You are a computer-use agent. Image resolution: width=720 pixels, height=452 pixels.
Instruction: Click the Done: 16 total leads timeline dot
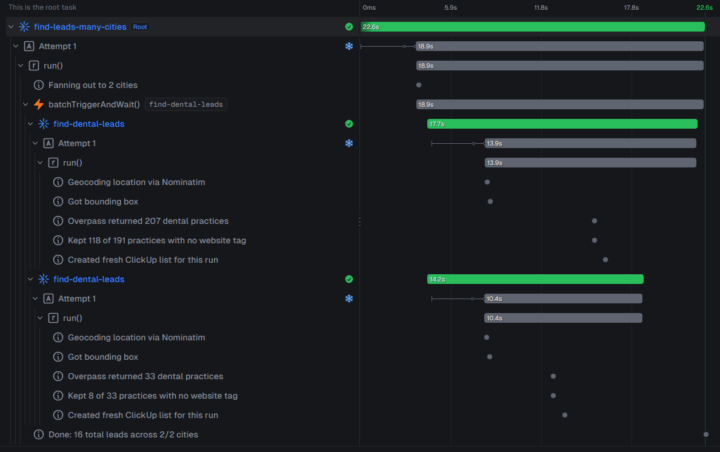(706, 435)
